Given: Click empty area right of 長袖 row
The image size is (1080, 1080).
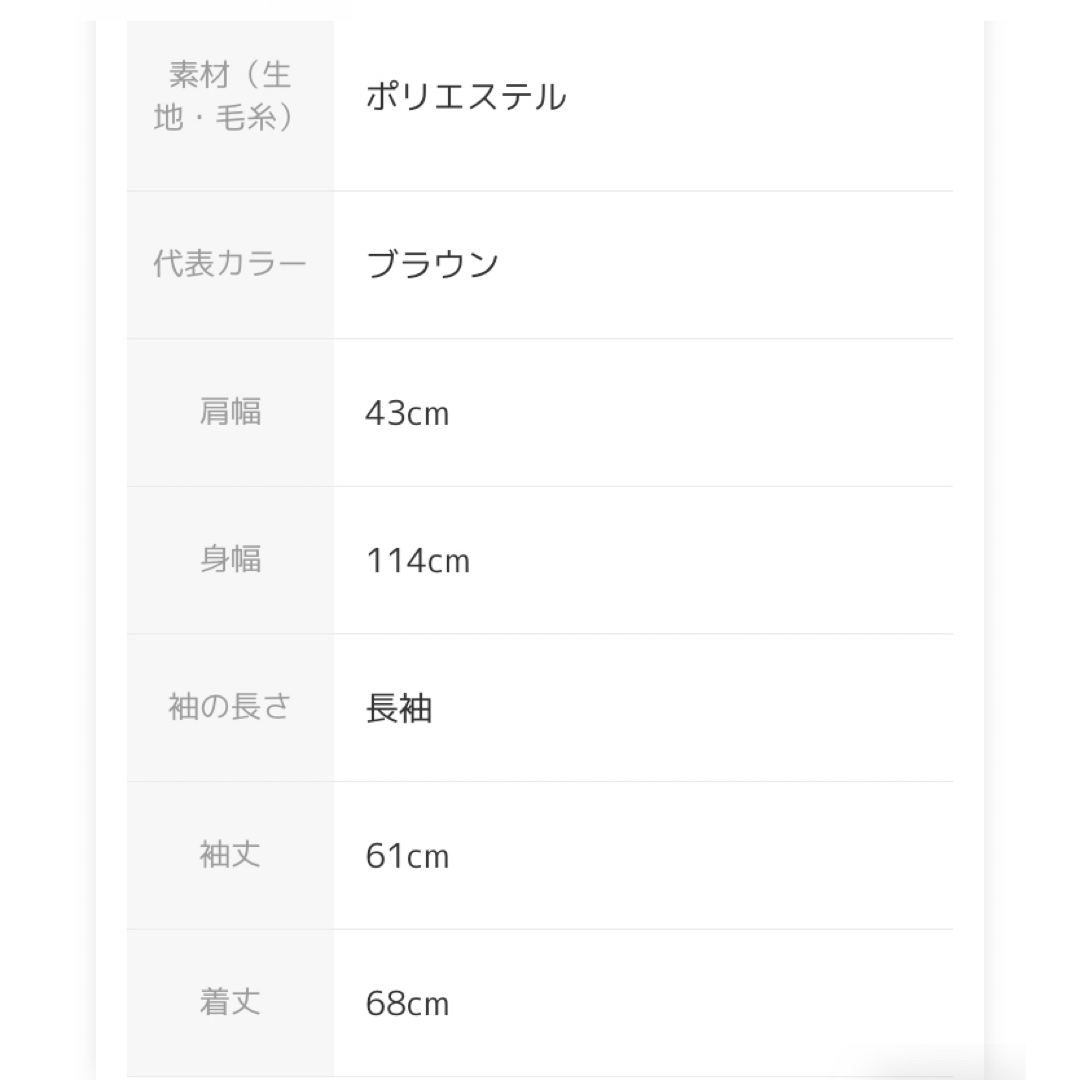Looking at the screenshot, I should click(x=693, y=707).
